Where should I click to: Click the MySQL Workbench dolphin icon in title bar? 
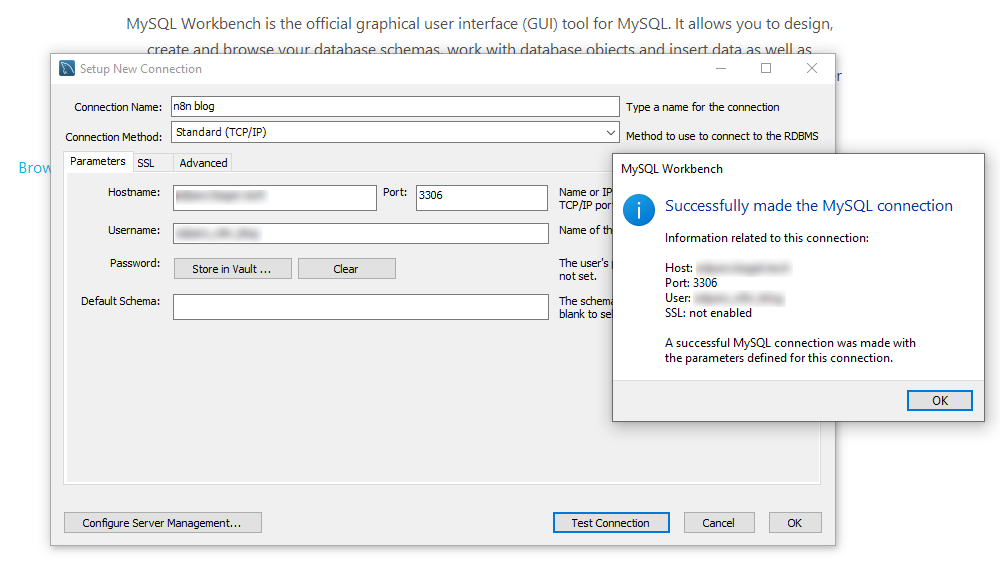point(67,69)
